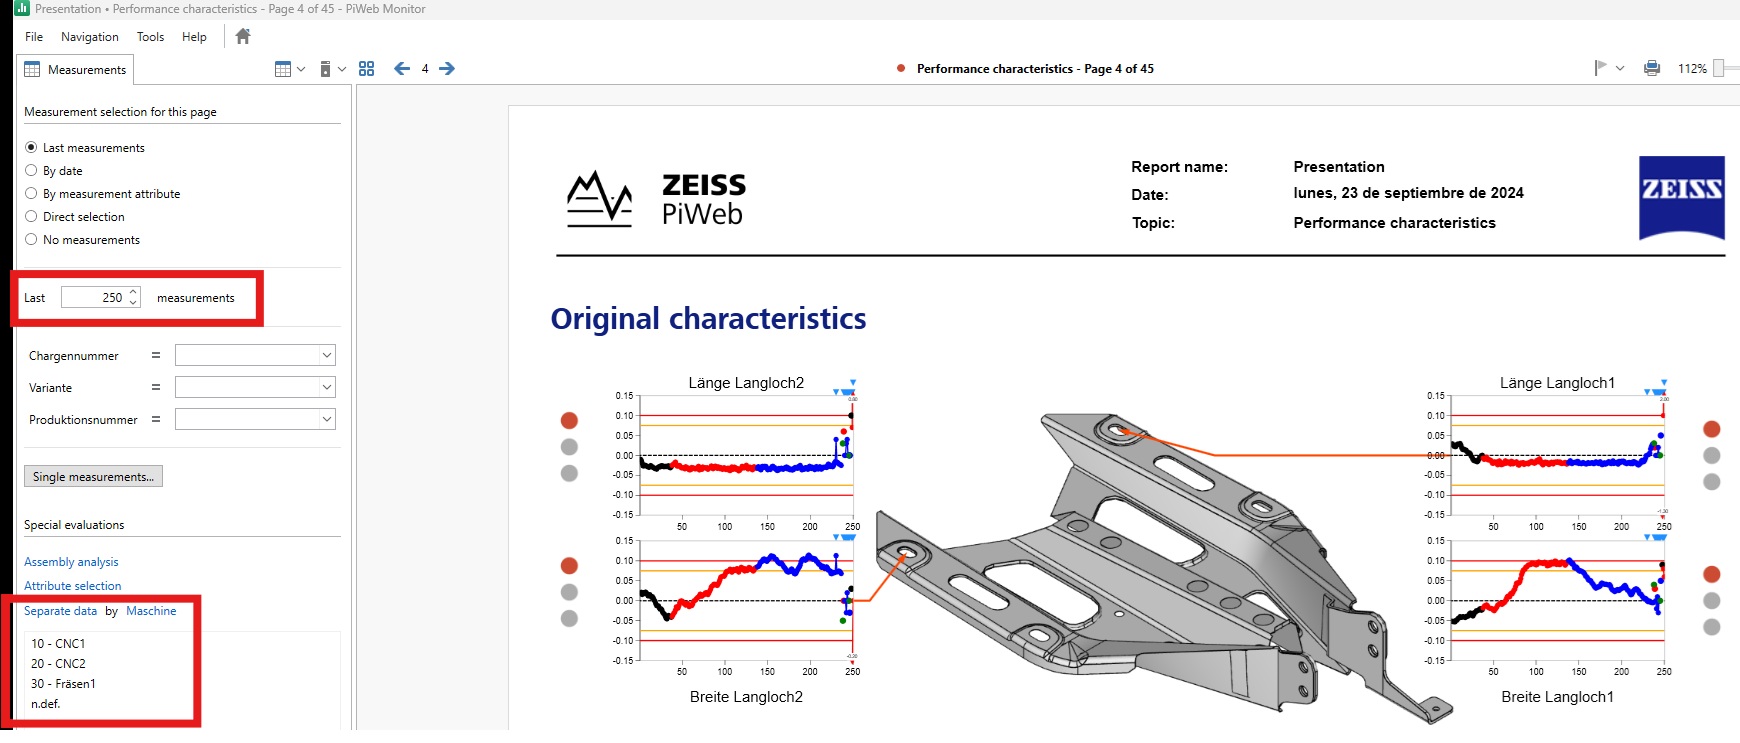The width and height of the screenshot is (1740, 743).
Task: Click the gray flag icon
Action: click(x=1600, y=68)
